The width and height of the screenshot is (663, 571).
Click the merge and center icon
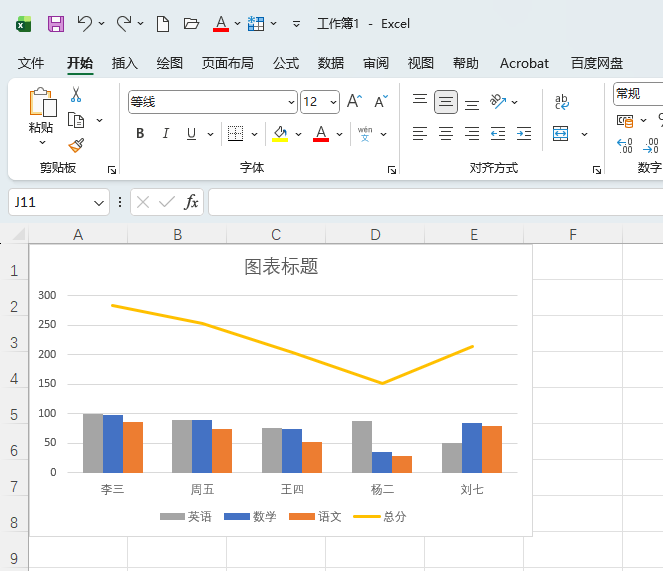coord(560,134)
